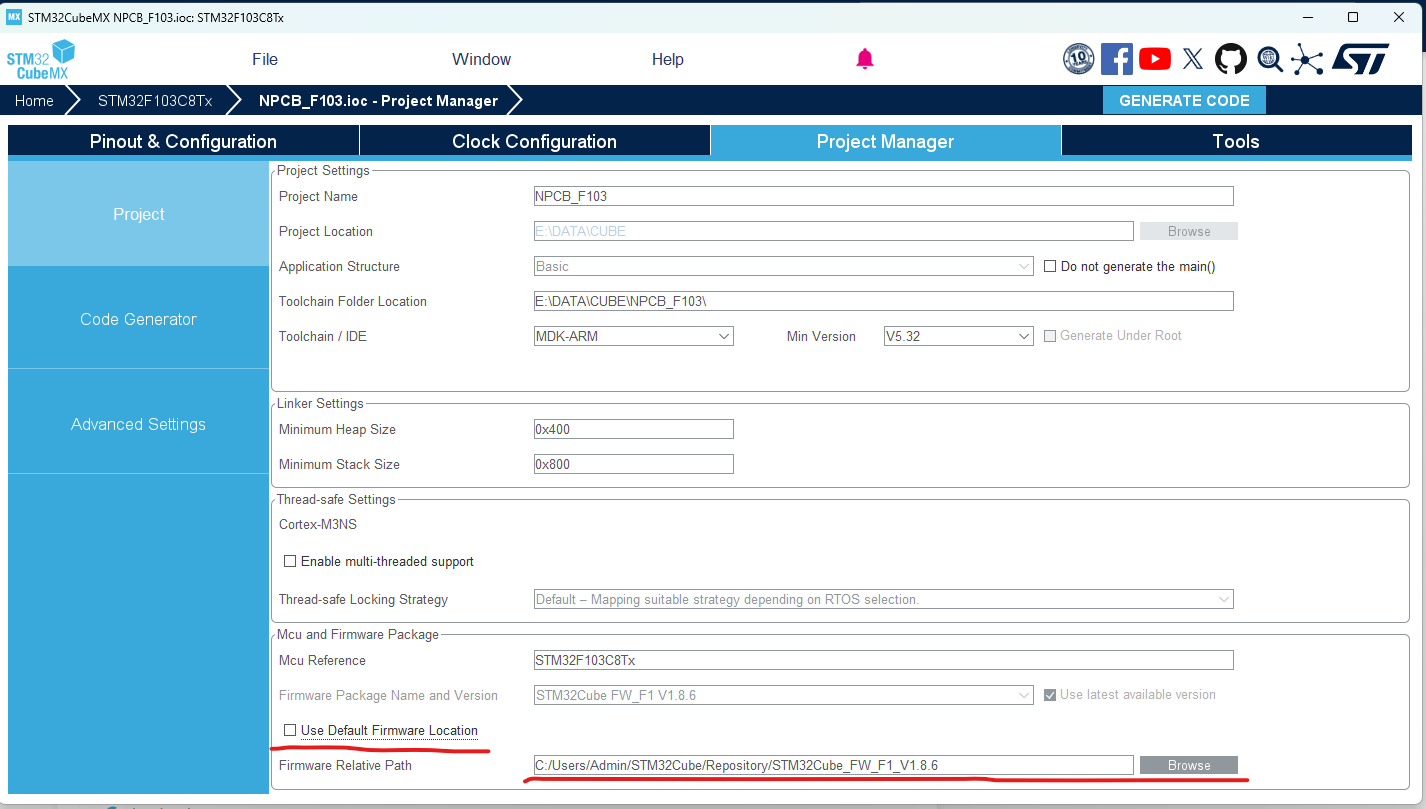The width and height of the screenshot is (1426, 809).
Task: Click the Minimum Heap Size field
Action: point(633,430)
